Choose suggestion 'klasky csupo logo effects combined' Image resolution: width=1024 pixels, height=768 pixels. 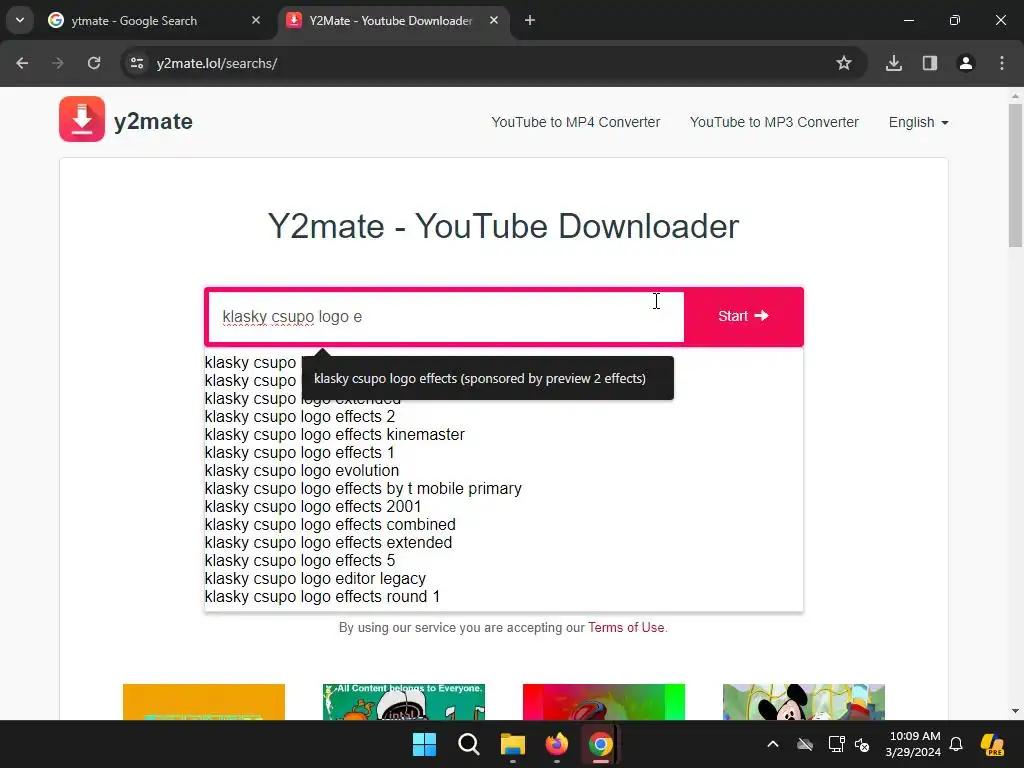(x=330, y=525)
